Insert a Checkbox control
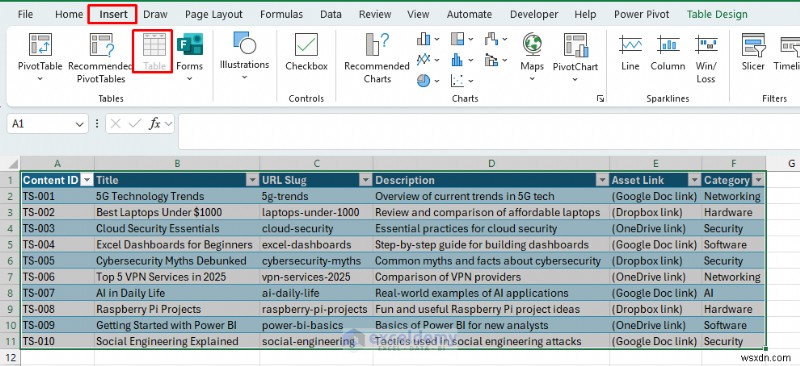Screen dimensions: 800x366 coord(306,52)
